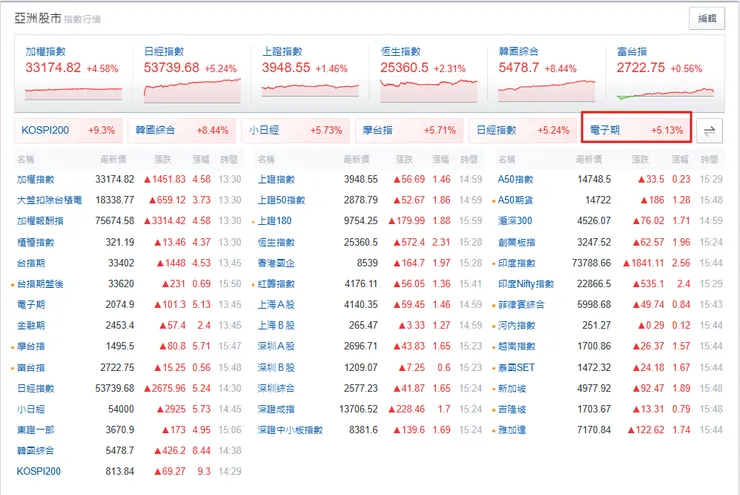740x495 pixels.
Task: Open 電子期 row link in table
Action: coord(31,305)
